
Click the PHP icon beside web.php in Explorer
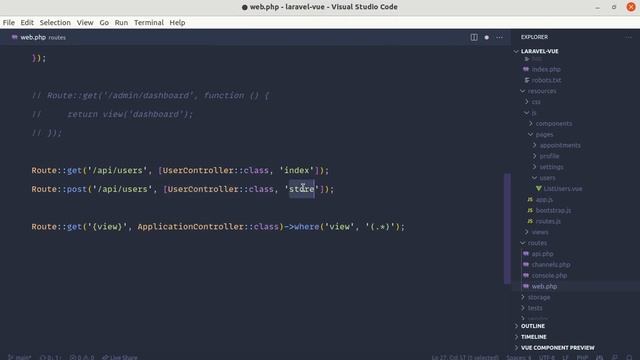(526, 286)
